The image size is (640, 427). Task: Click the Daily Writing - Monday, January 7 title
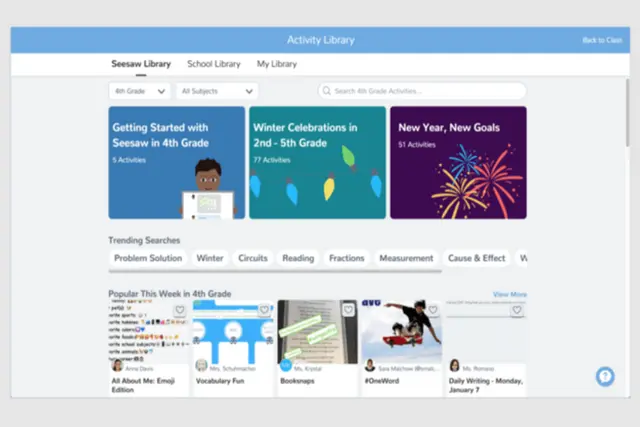coord(486,385)
